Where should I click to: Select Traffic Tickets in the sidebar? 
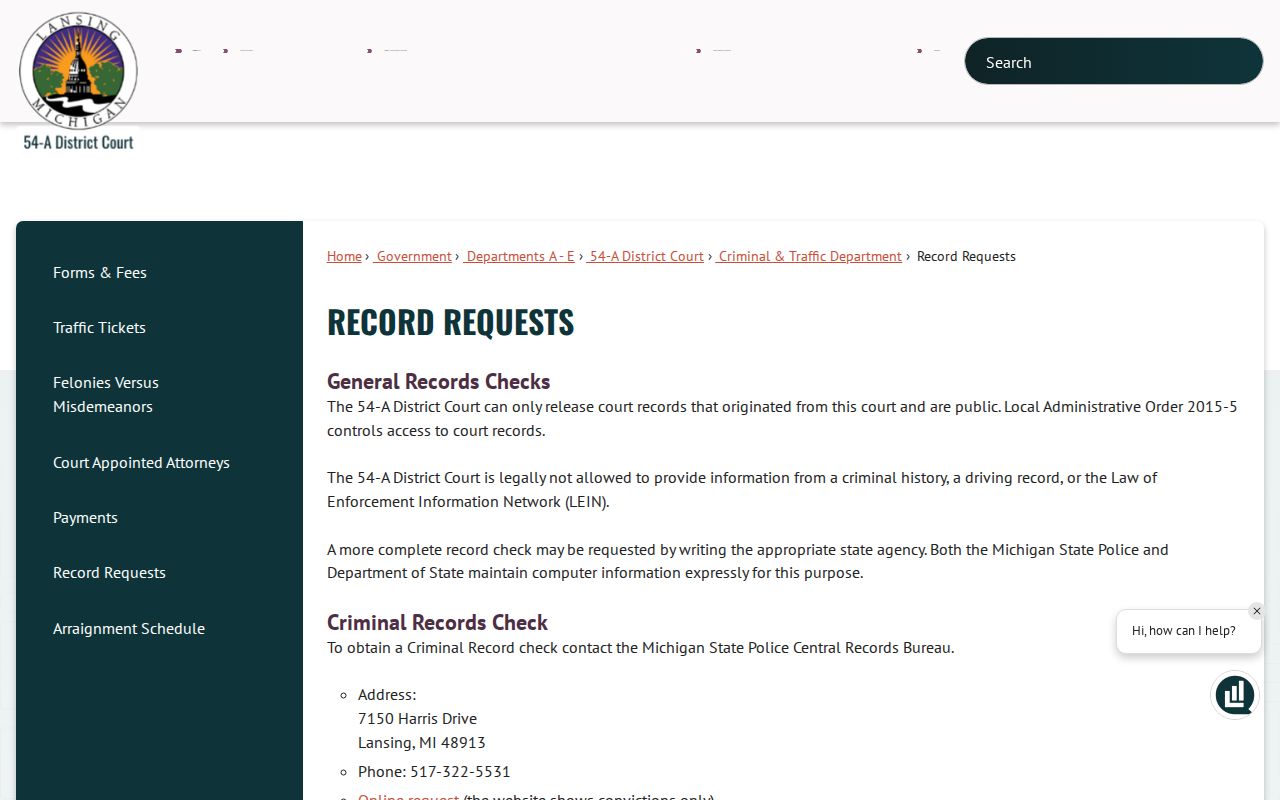coord(99,327)
